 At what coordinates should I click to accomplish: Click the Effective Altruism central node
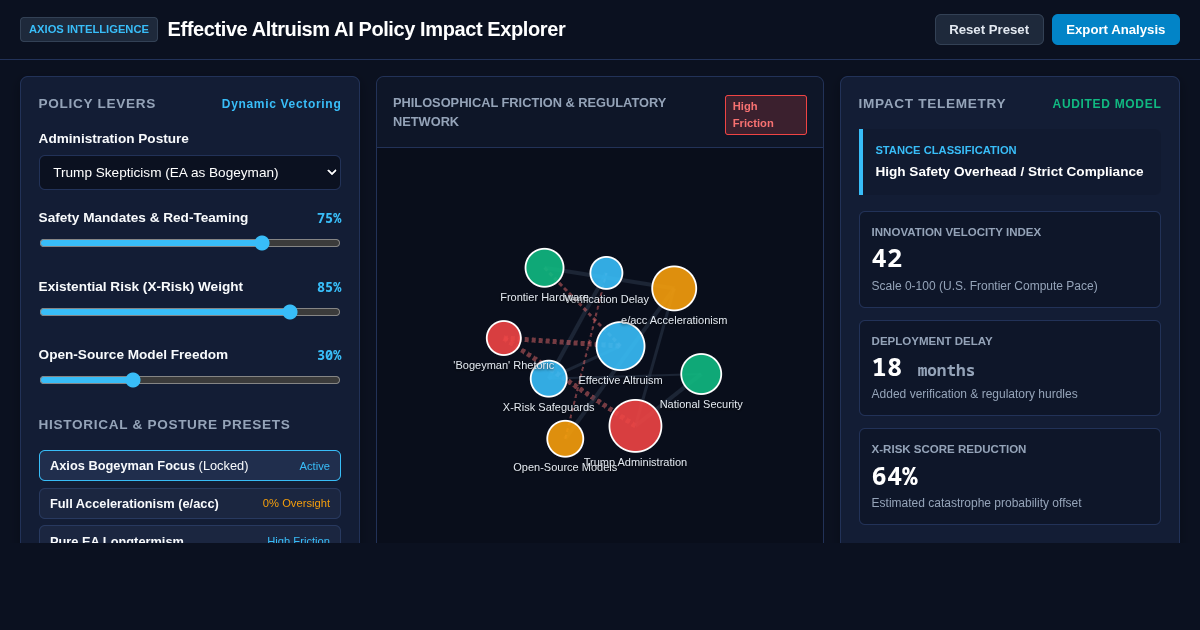[x=620, y=346]
